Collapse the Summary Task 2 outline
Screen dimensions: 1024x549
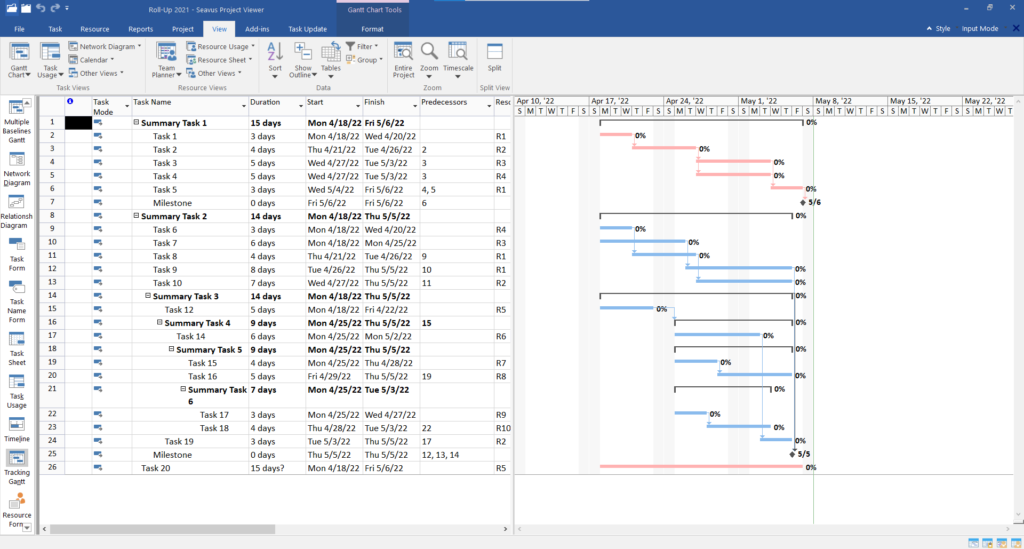tap(136, 215)
